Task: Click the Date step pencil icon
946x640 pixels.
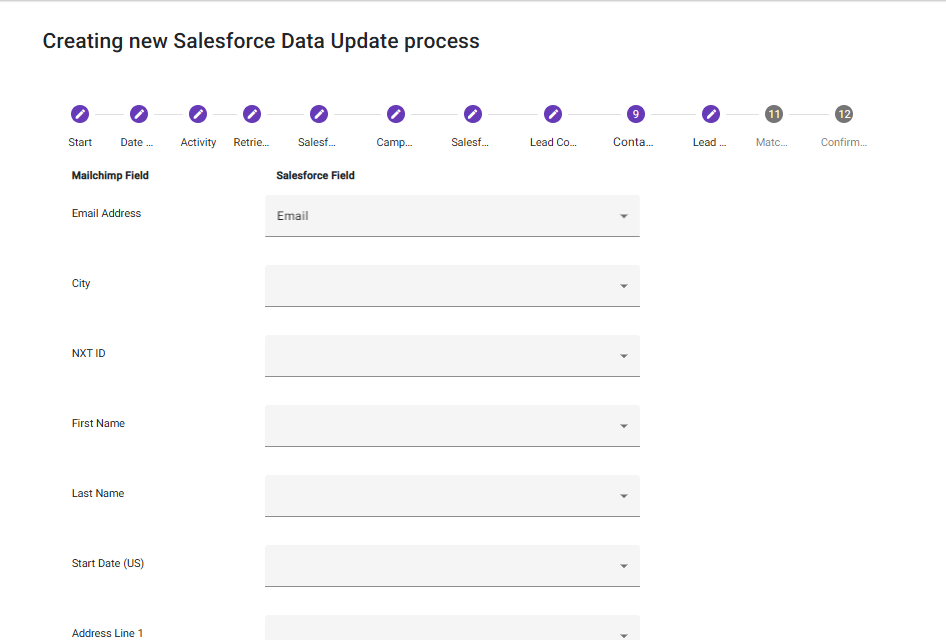Action: click(139, 114)
